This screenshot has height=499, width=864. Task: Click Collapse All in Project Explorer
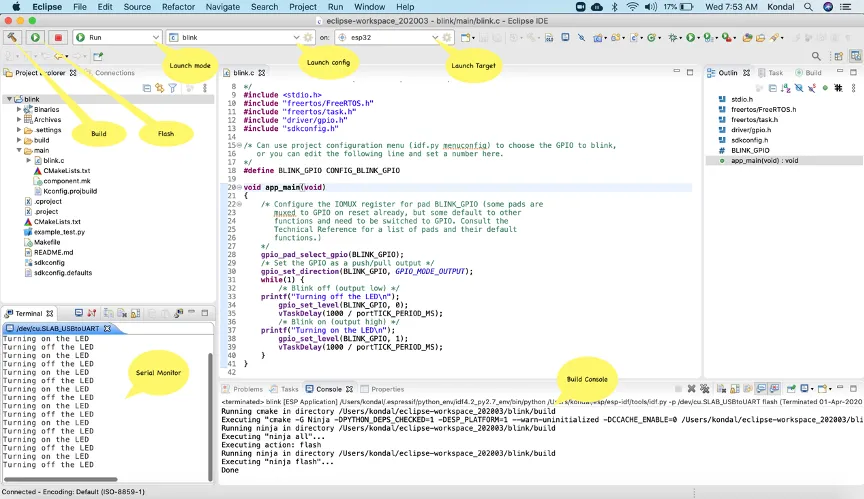tap(147, 88)
